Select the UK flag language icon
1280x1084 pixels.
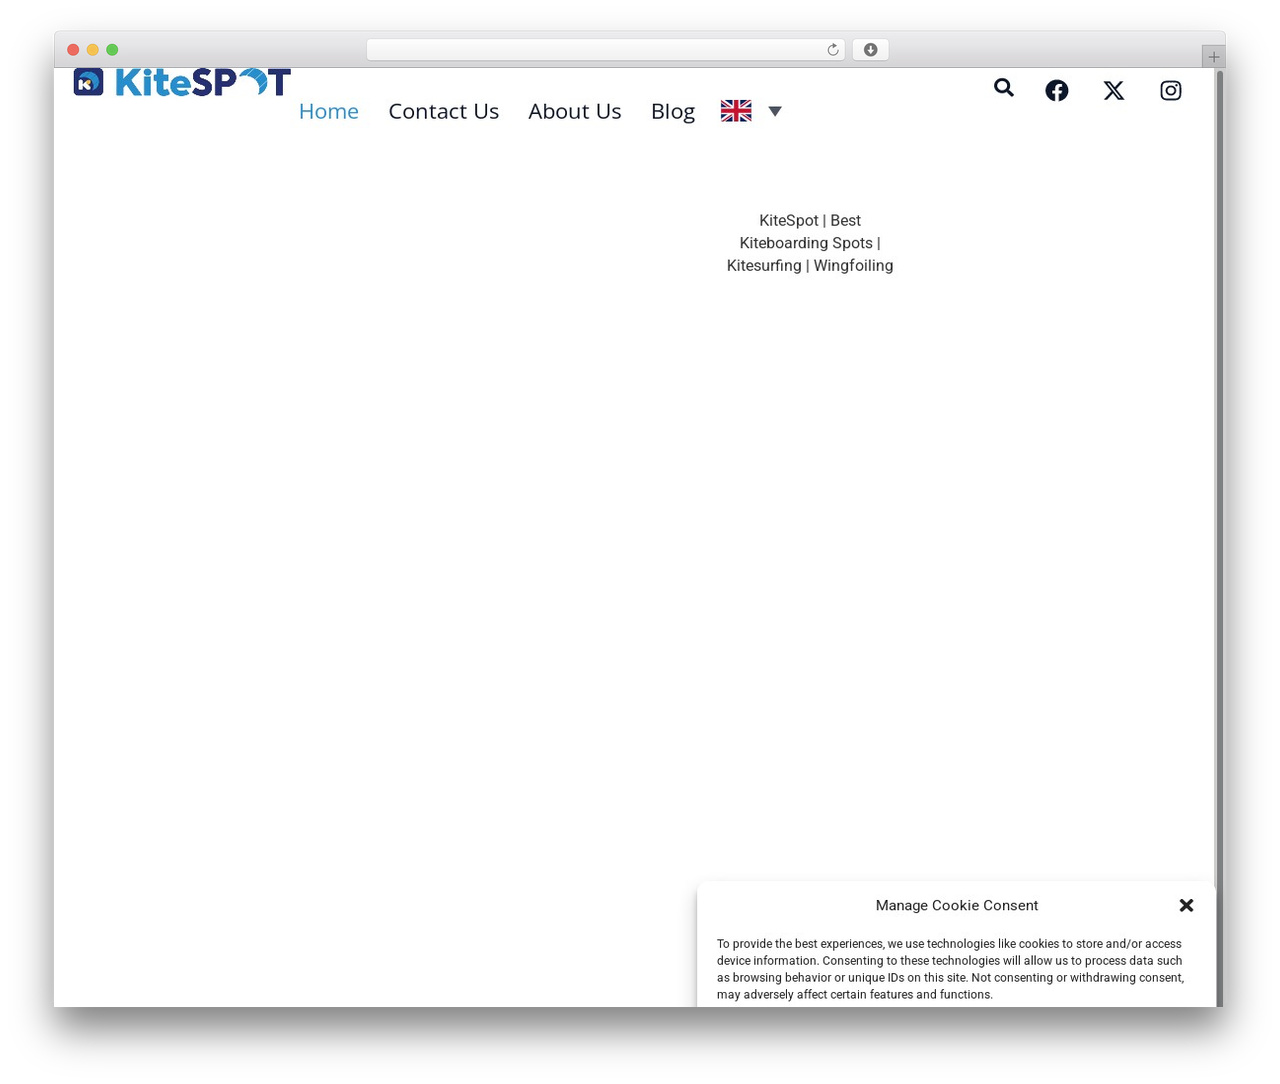[736, 111]
